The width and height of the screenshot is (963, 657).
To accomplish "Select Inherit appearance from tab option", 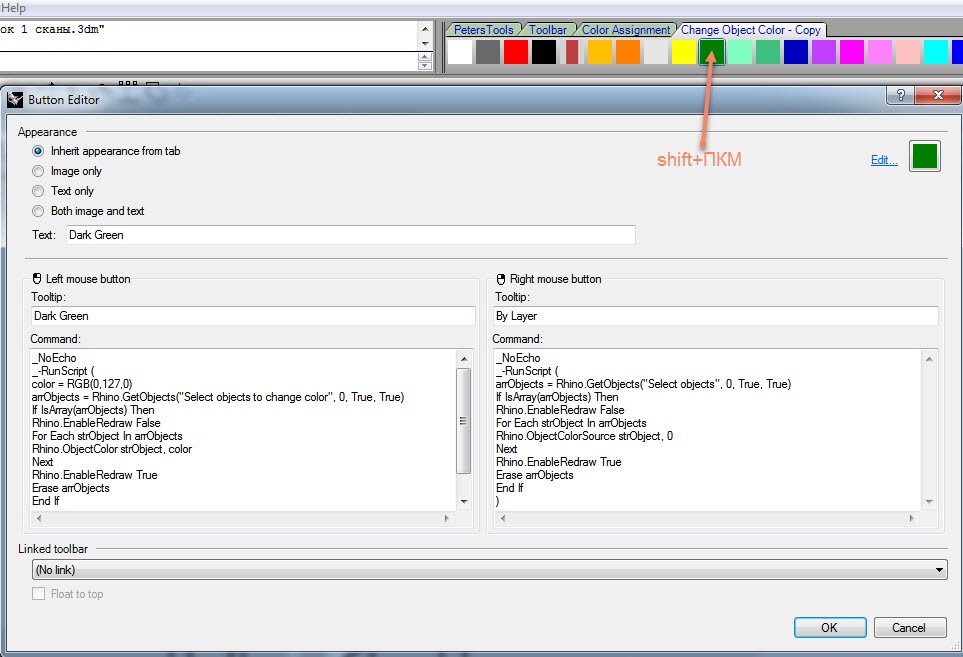I will pos(38,151).
